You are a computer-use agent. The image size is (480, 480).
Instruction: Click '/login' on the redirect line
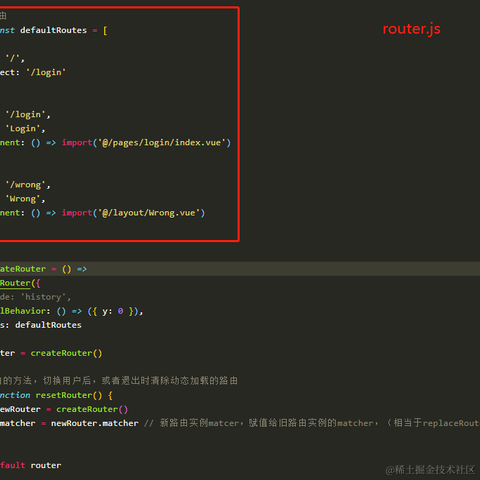pyautogui.click(x=46, y=73)
